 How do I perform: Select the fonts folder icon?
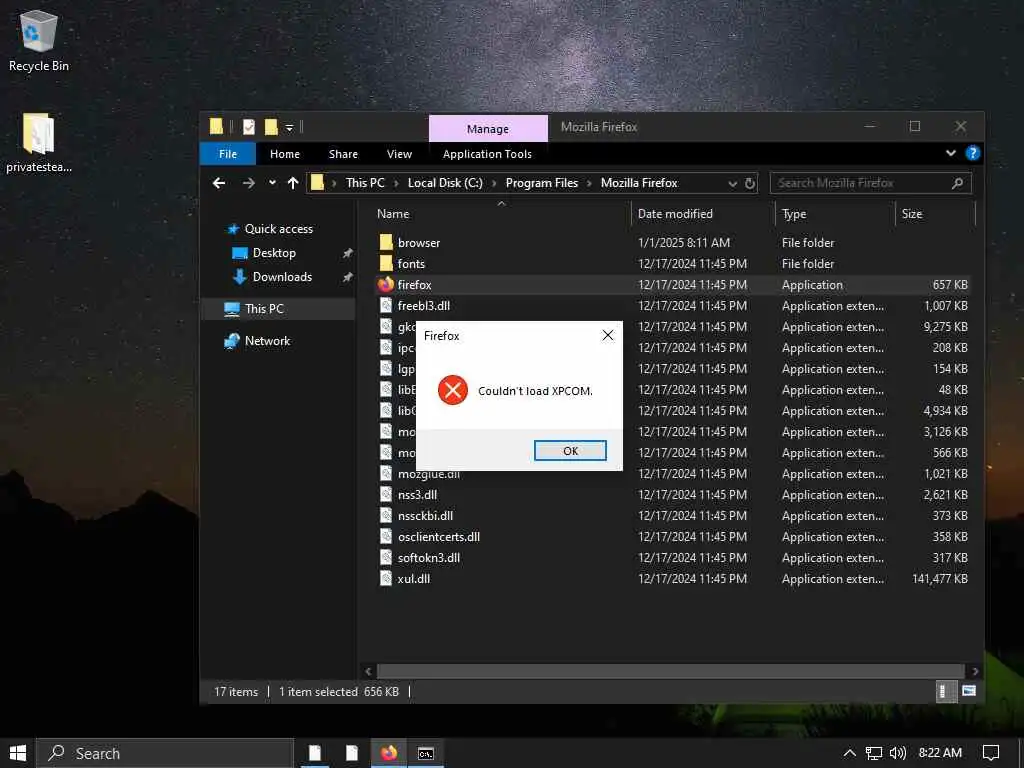pos(386,263)
